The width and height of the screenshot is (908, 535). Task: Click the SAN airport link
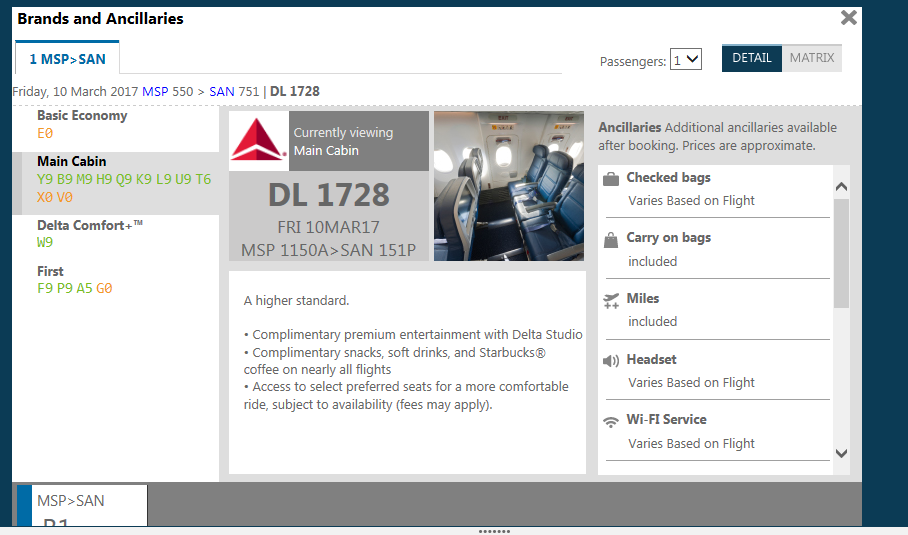click(x=222, y=91)
